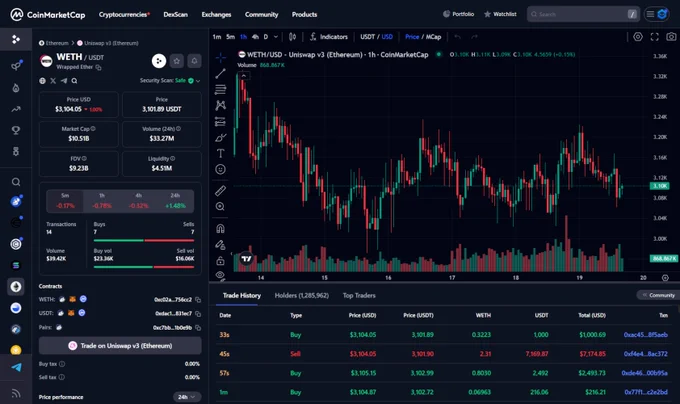The height and width of the screenshot is (404, 680).
Task: Open transaction link 0xac45...8f5aeb
Action: pos(646,335)
